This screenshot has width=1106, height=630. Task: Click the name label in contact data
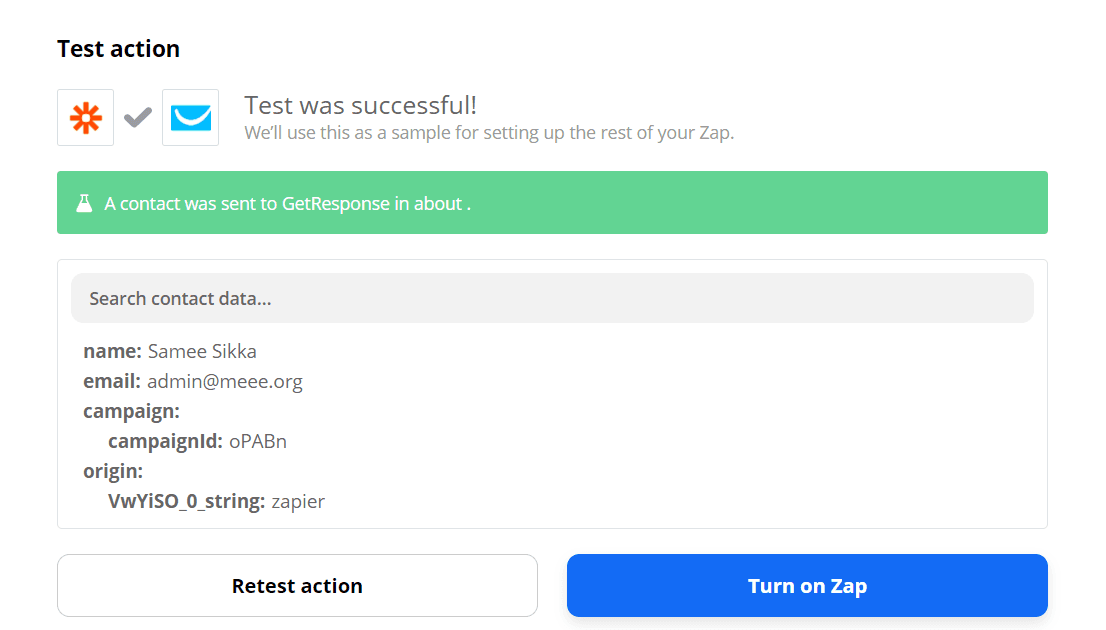[x=112, y=351]
